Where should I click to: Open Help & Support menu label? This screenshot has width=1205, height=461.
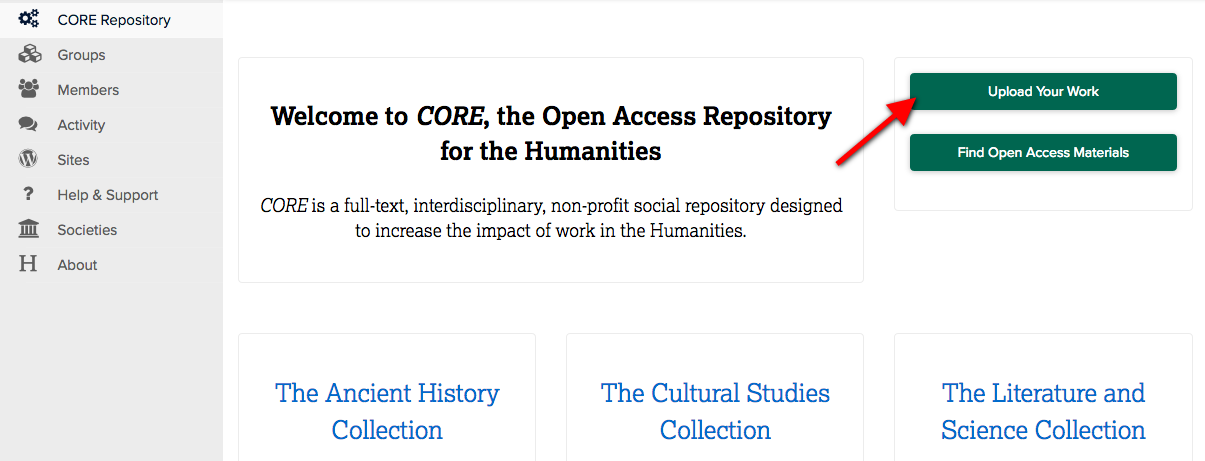click(108, 195)
